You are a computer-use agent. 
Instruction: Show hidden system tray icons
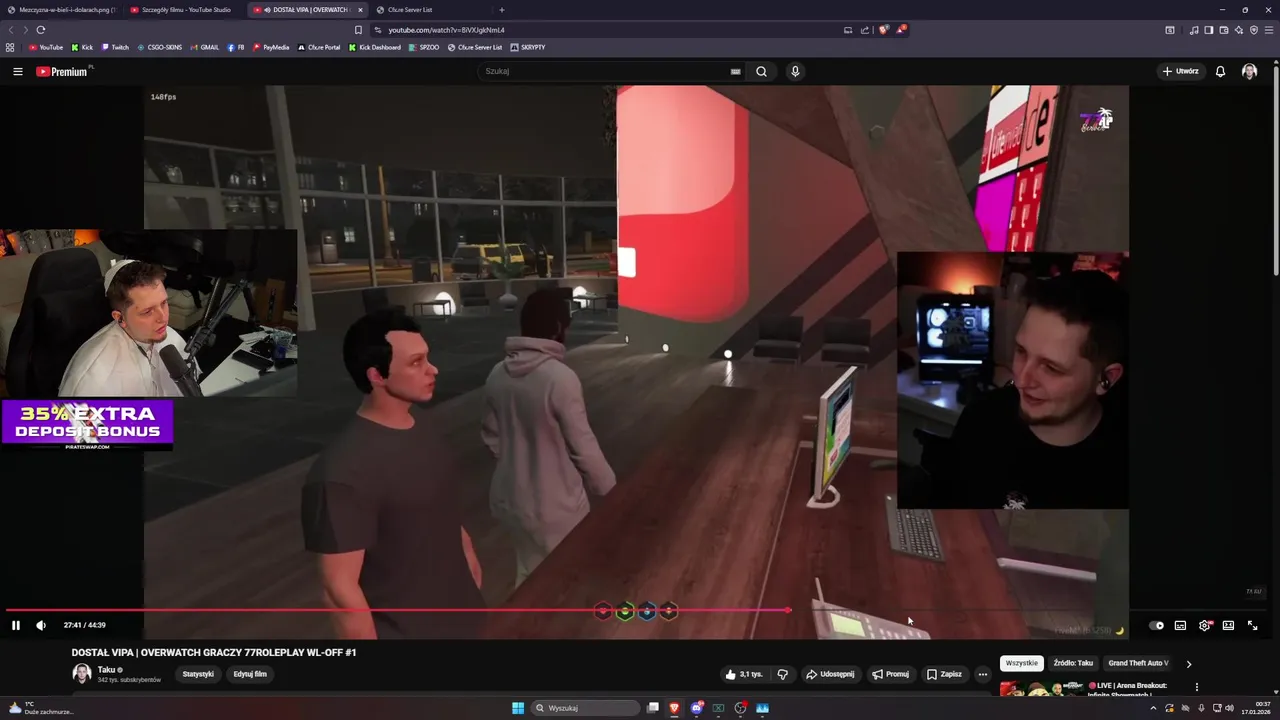[1153, 708]
